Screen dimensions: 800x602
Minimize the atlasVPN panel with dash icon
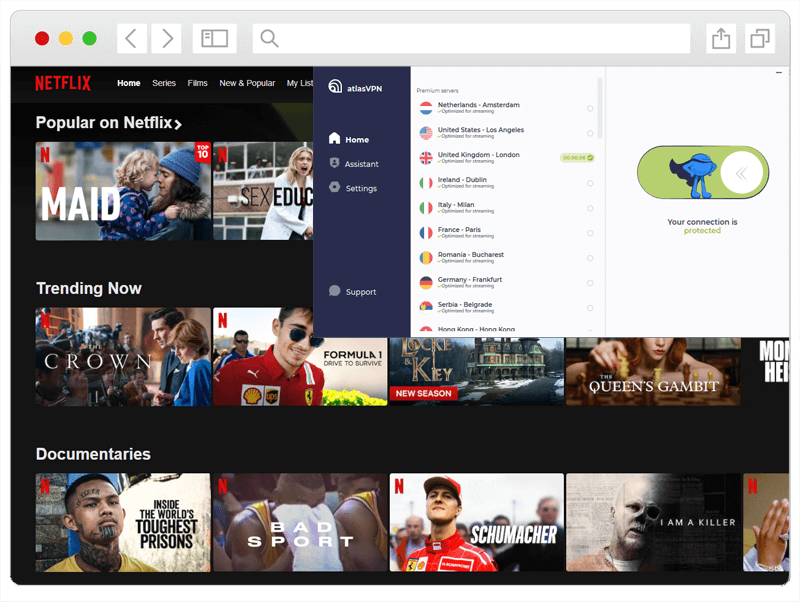coord(779,73)
